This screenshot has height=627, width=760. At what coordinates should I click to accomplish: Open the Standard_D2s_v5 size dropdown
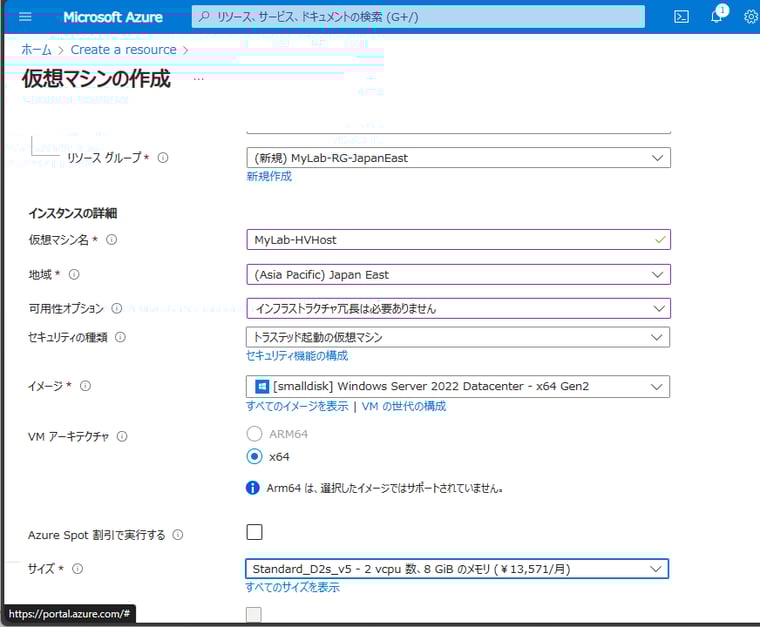point(457,568)
